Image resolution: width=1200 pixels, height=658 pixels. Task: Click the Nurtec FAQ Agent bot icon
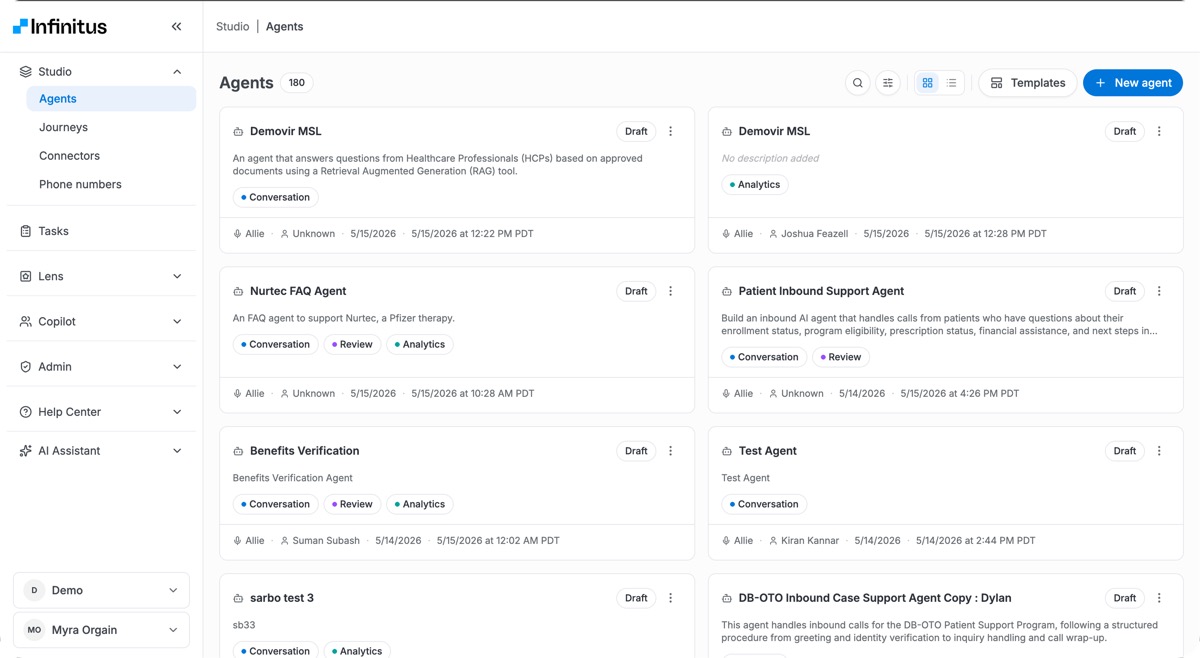click(238, 292)
